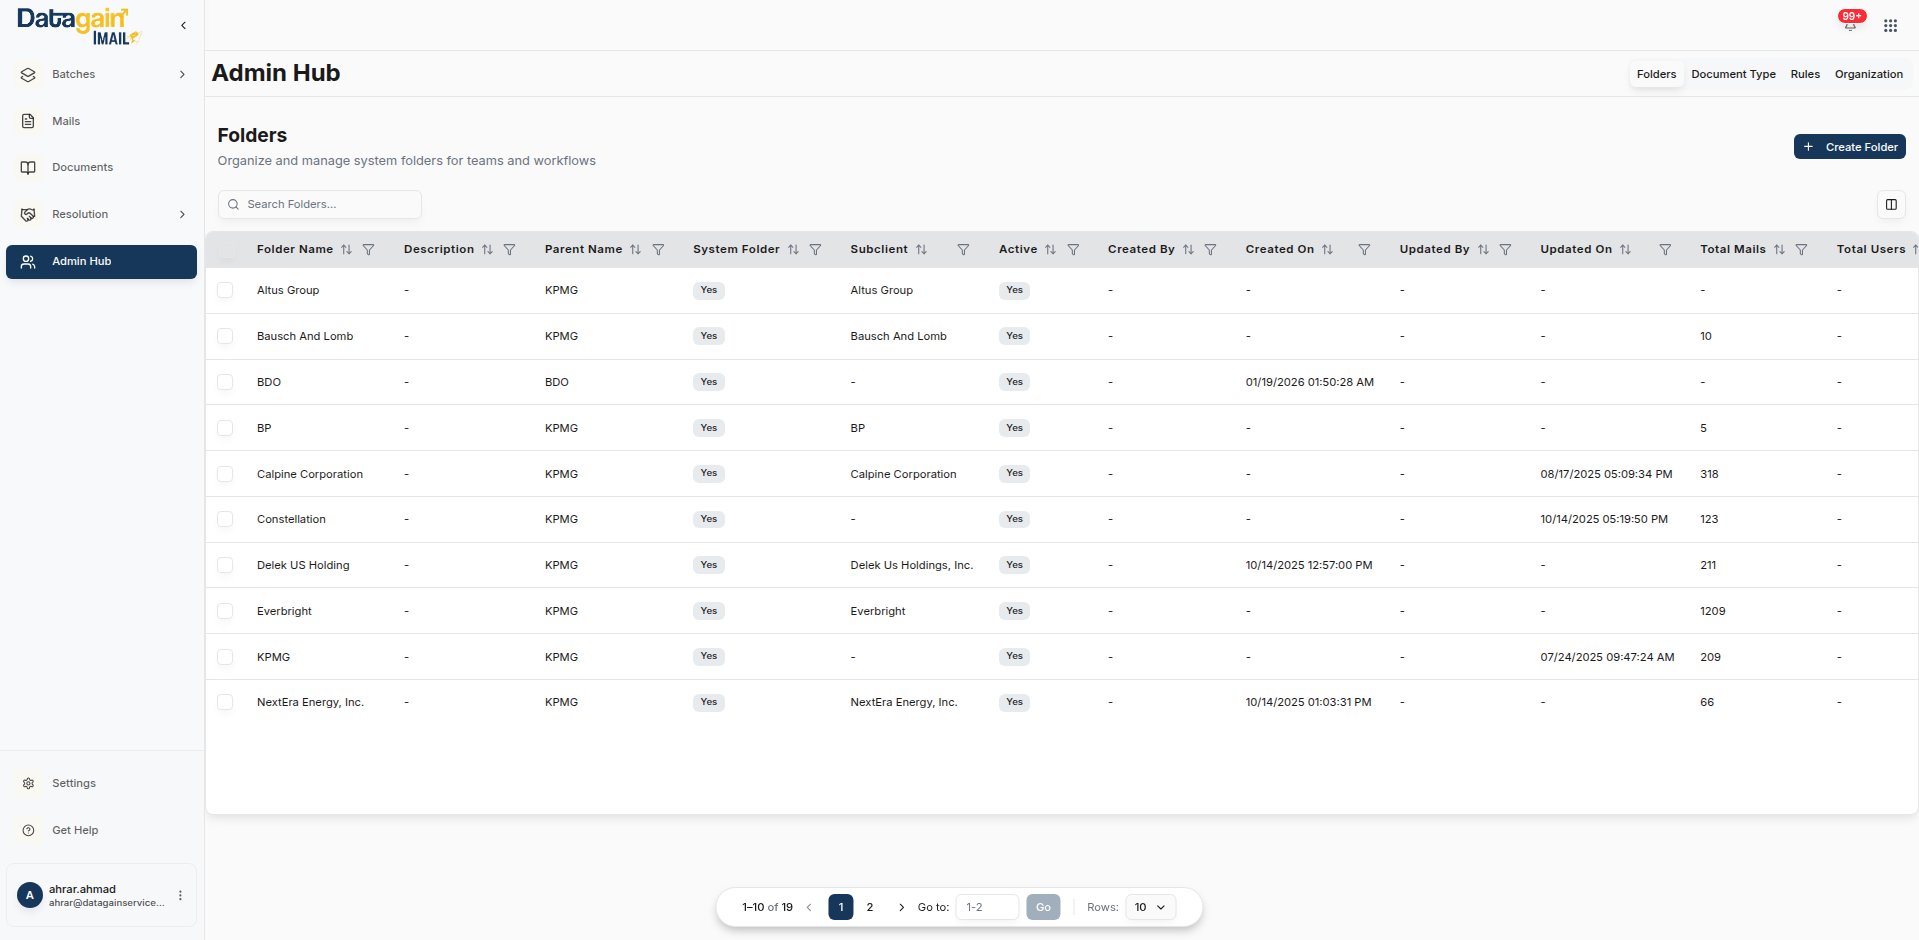Check the Calpine Corporation row checkbox
This screenshot has height=940, width=1919.
pyautogui.click(x=225, y=474)
